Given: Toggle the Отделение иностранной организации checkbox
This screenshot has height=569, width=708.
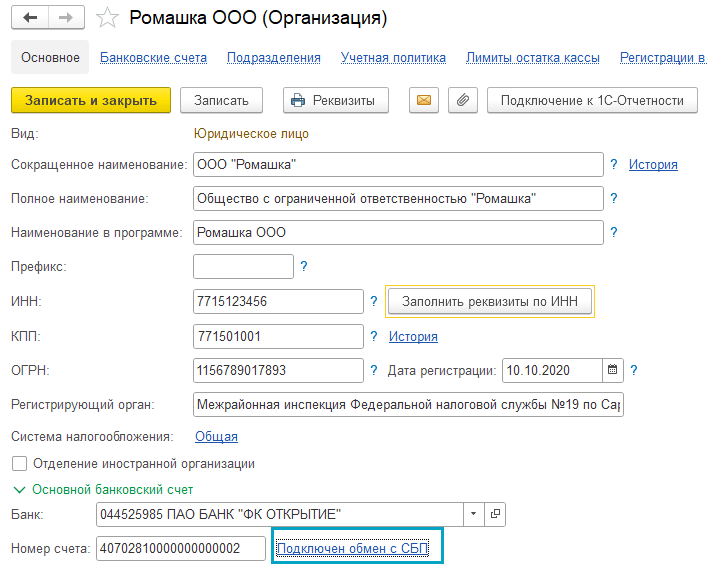Looking at the screenshot, I should [x=19, y=463].
